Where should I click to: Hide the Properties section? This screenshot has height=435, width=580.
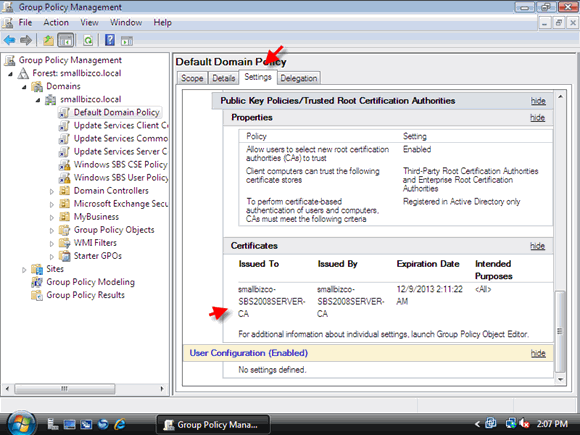point(537,118)
